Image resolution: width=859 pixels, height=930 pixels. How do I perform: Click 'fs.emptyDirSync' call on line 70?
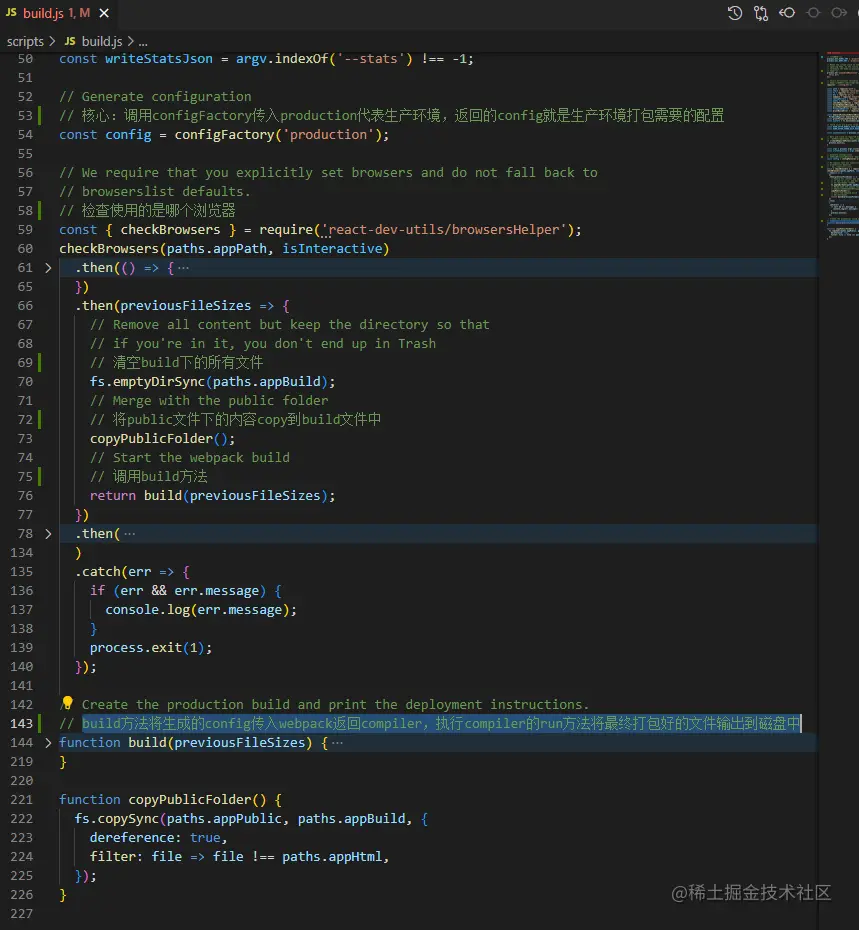tap(147, 381)
